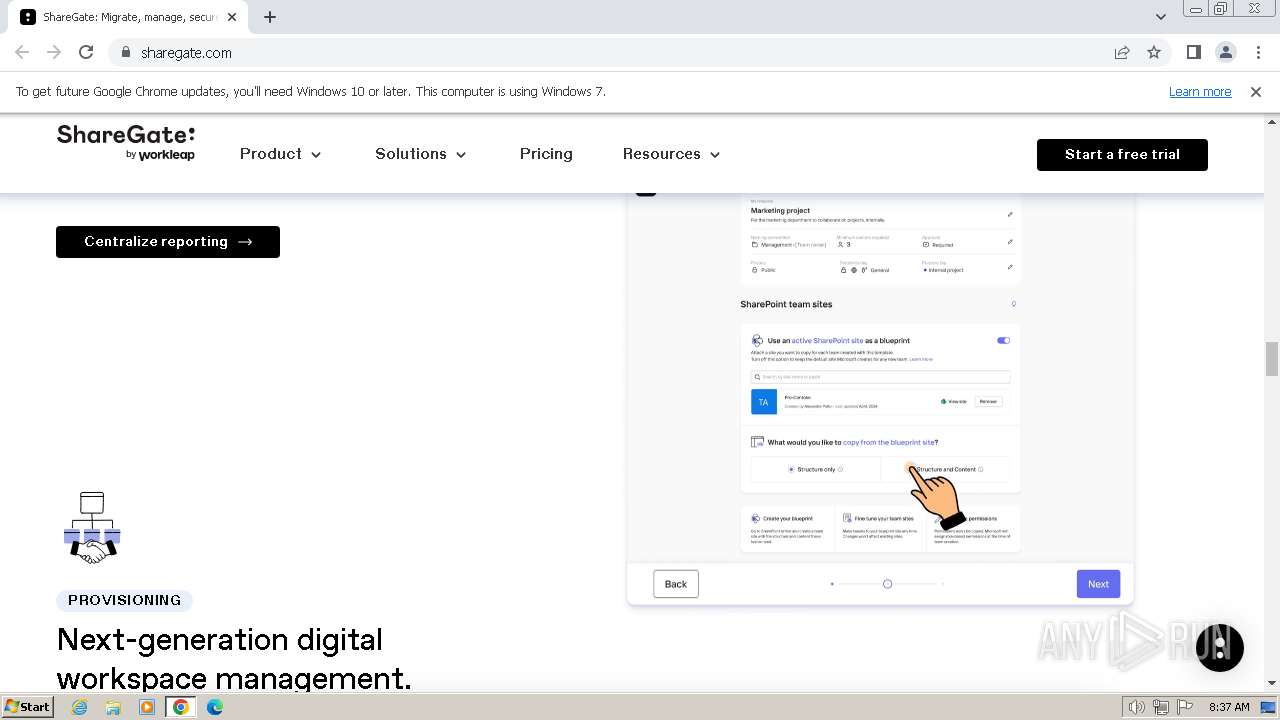Open File Explorer from taskbar
Viewport: 1280px width, 720px height.
[113, 707]
